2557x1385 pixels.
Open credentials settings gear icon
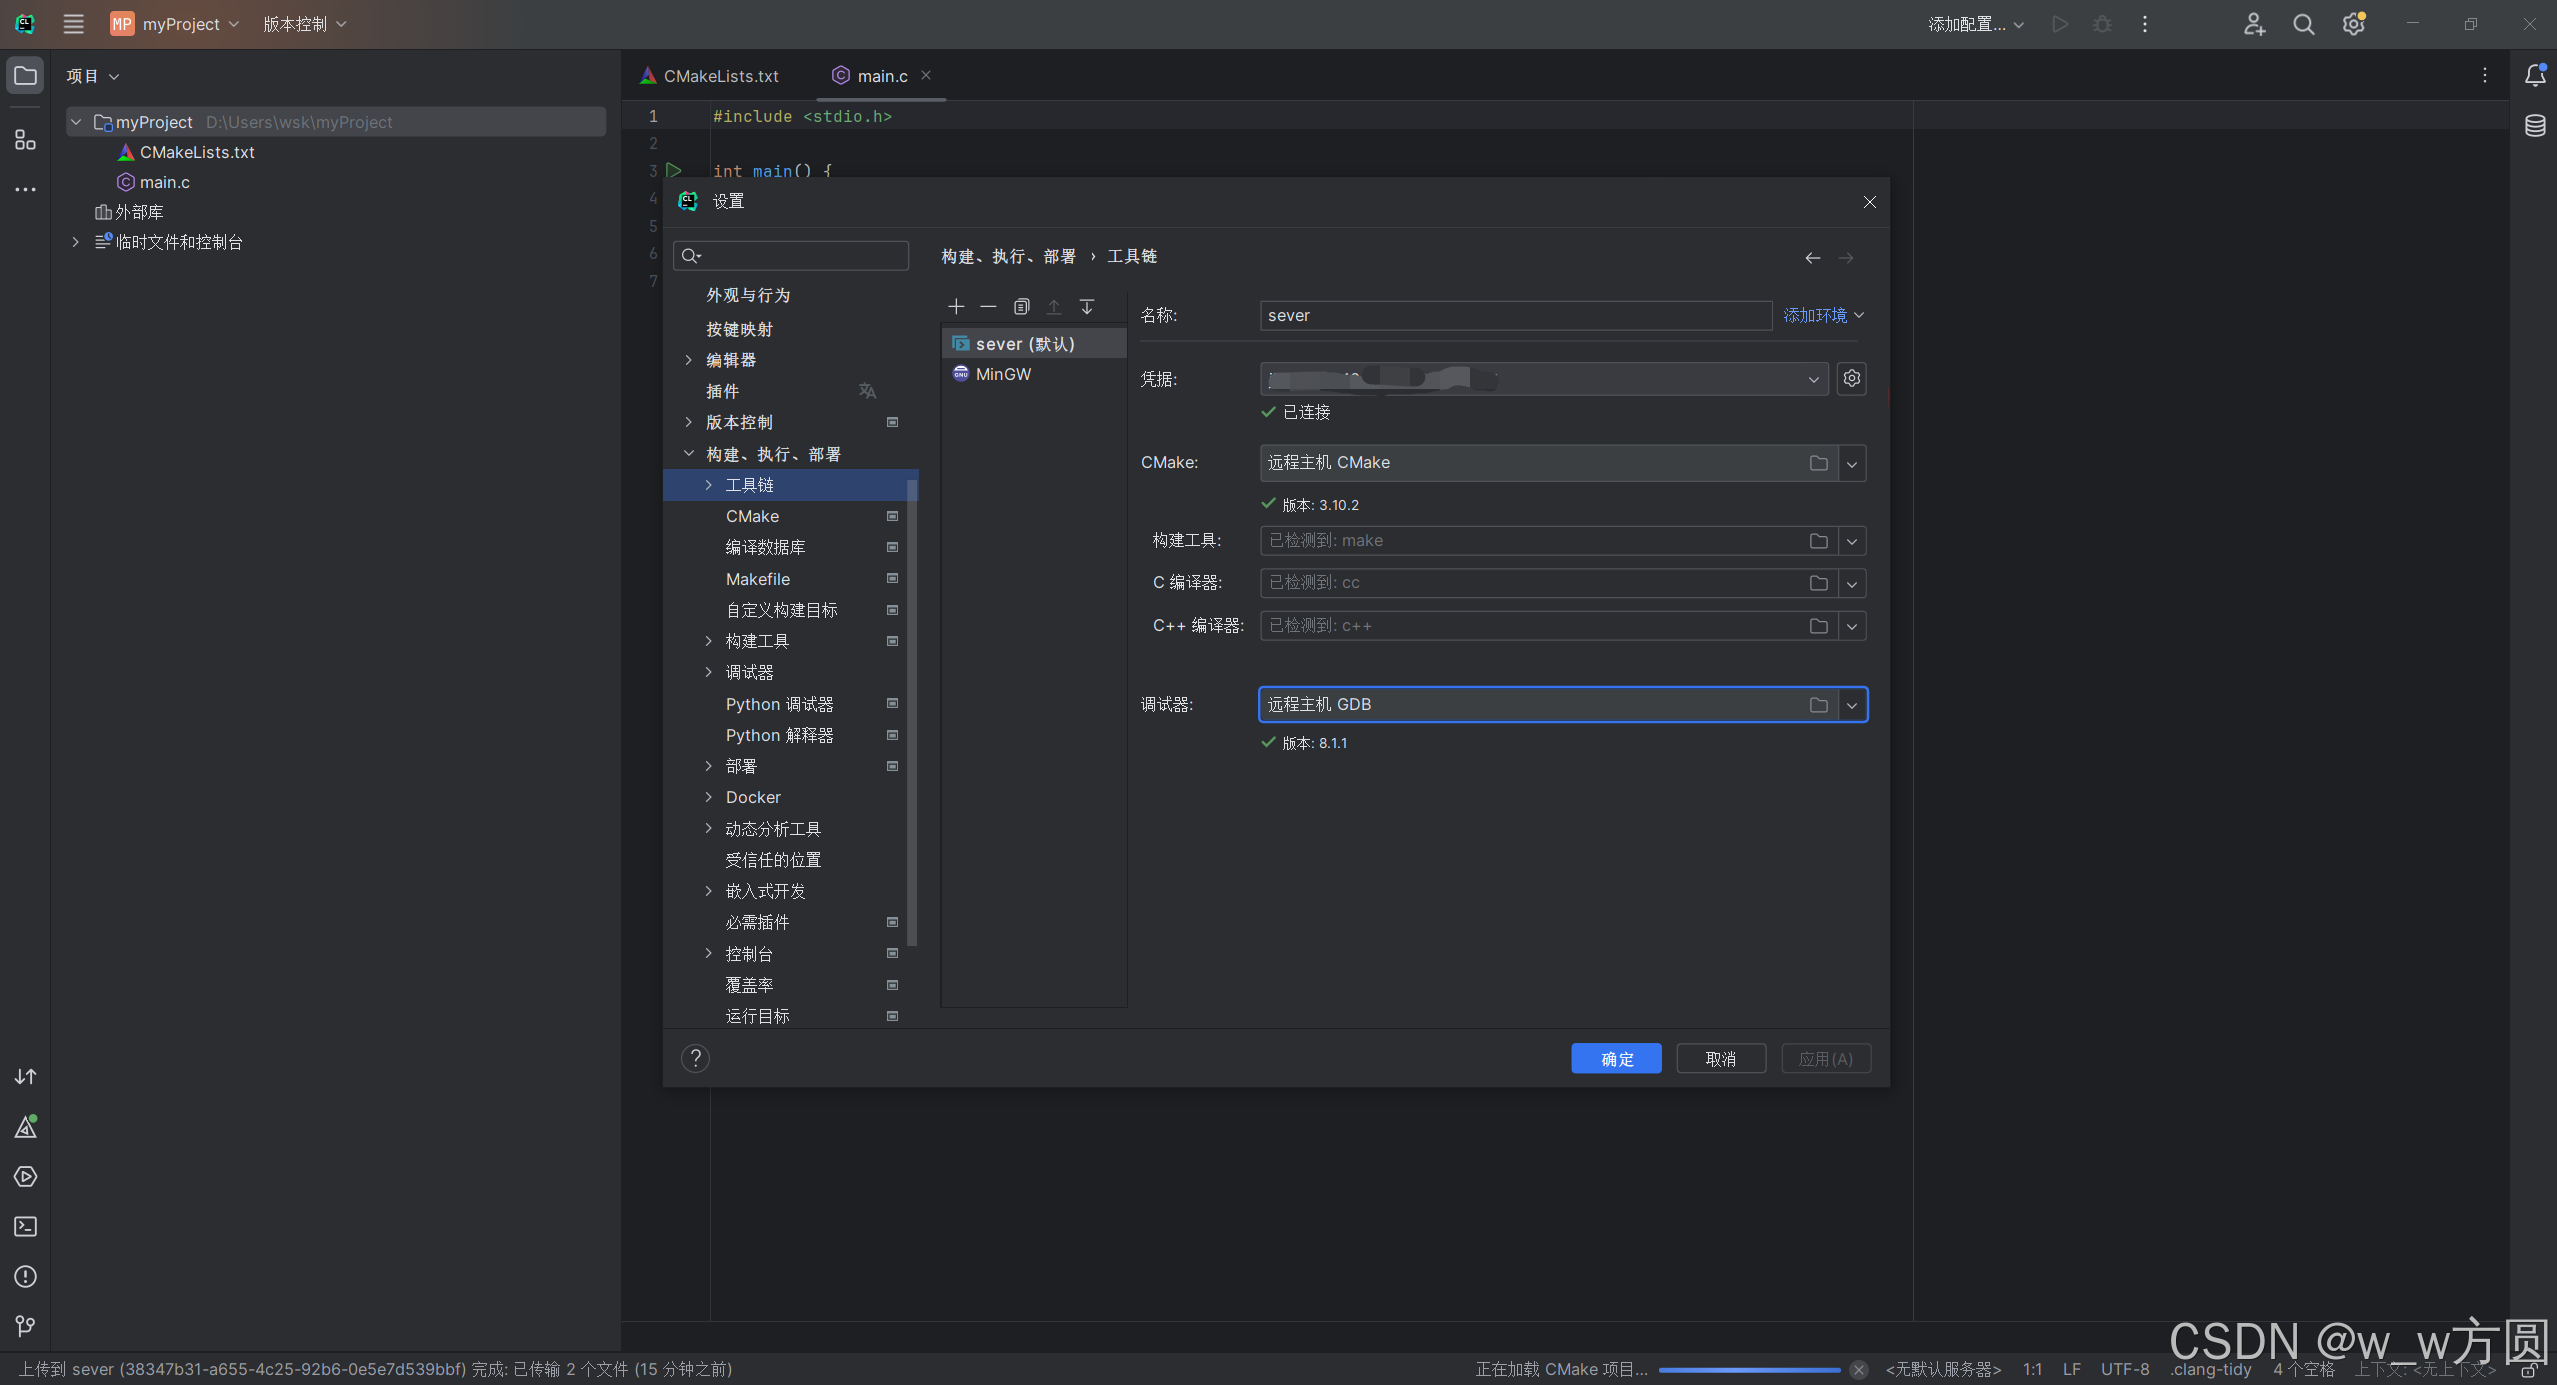(x=1852, y=378)
